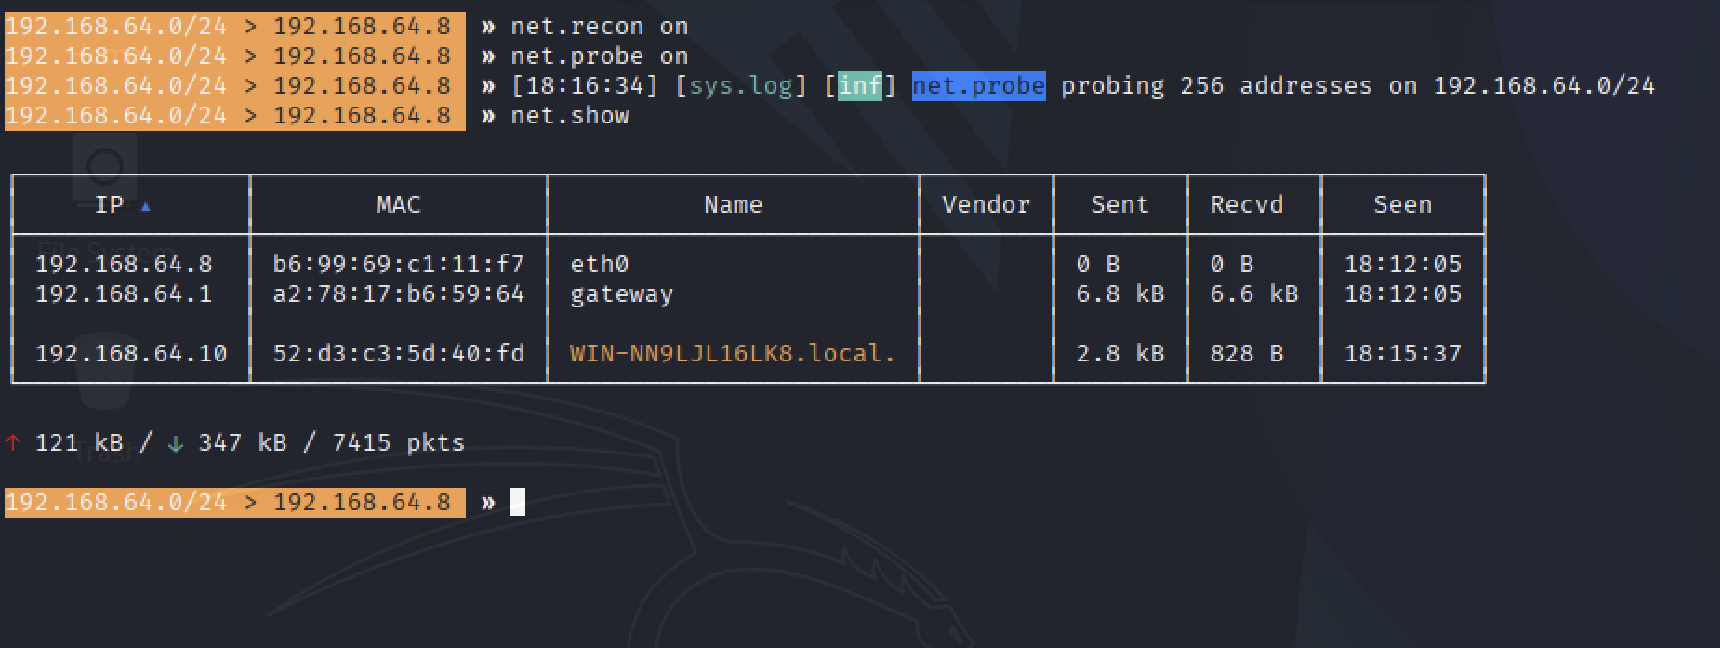Image resolution: width=1720 pixels, height=648 pixels.
Task: Click the highlighted 'net.probe' log tag
Action: (979, 86)
